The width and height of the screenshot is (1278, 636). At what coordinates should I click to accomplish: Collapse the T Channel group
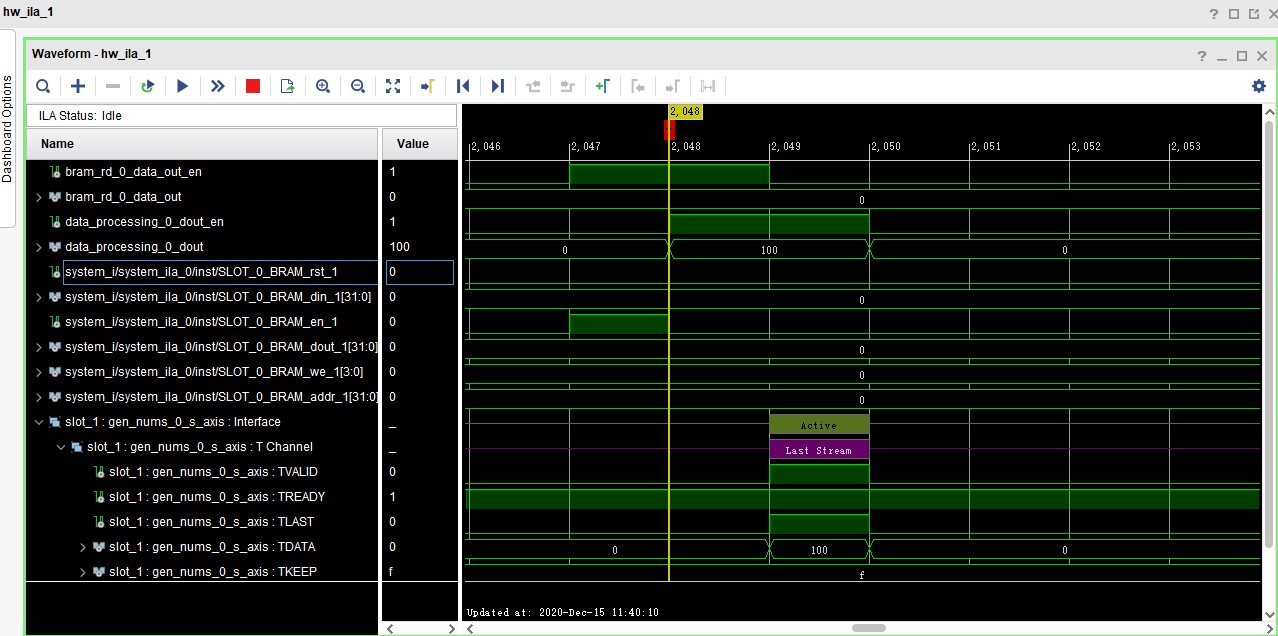[x=60, y=447]
